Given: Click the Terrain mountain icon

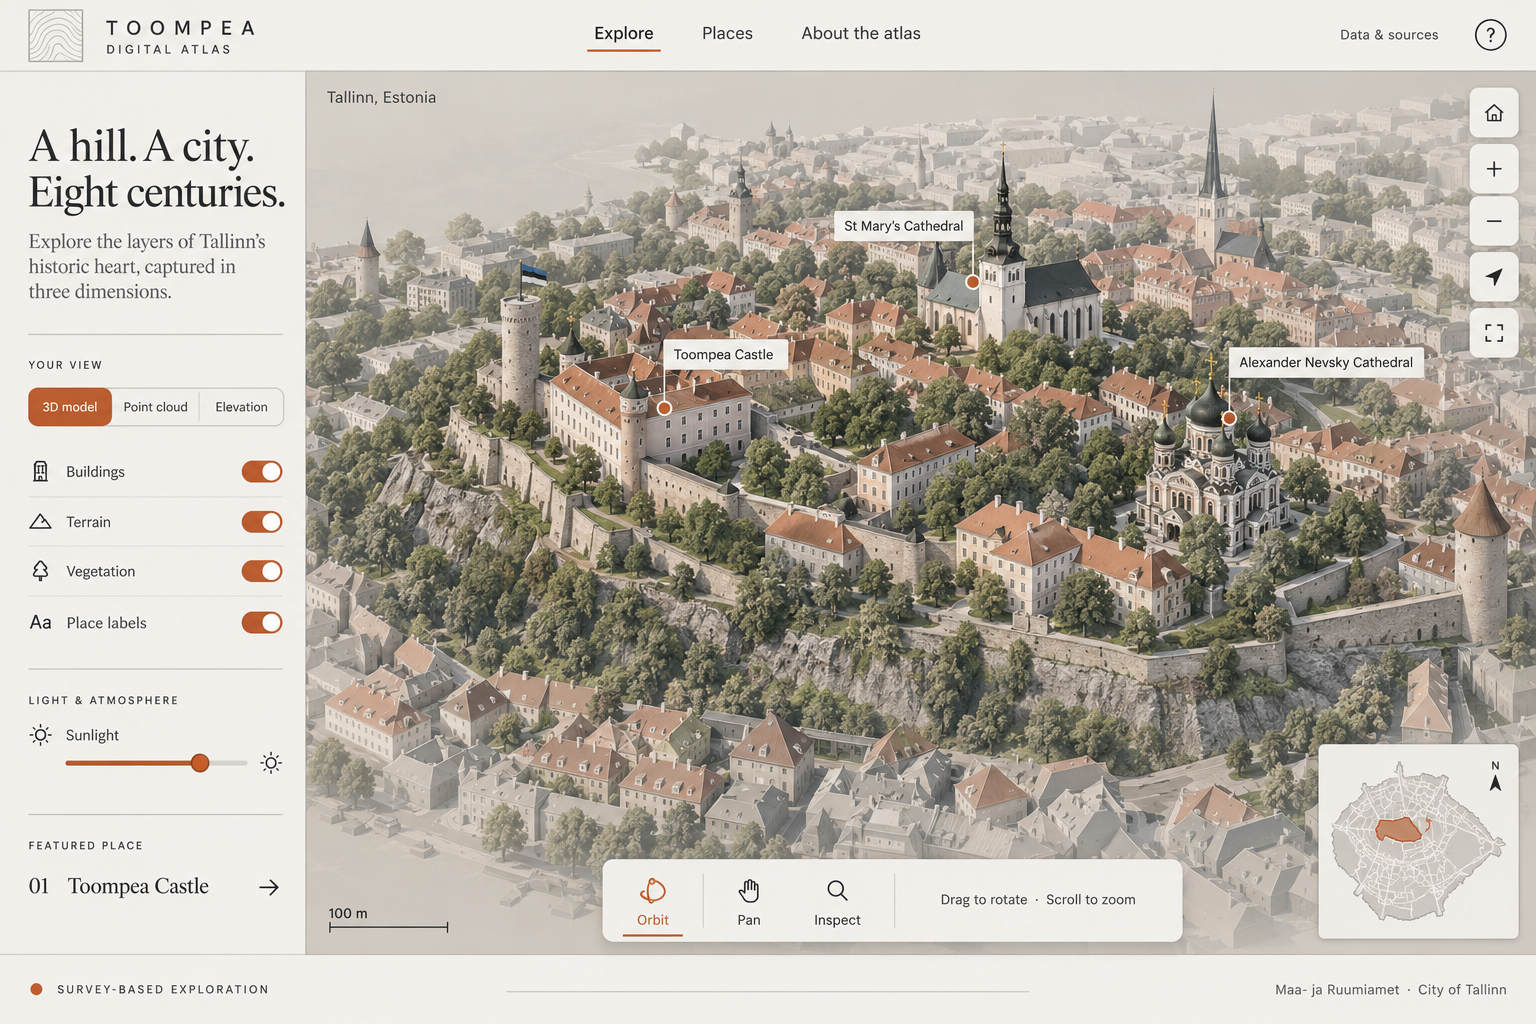Looking at the screenshot, I should (x=40, y=521).
